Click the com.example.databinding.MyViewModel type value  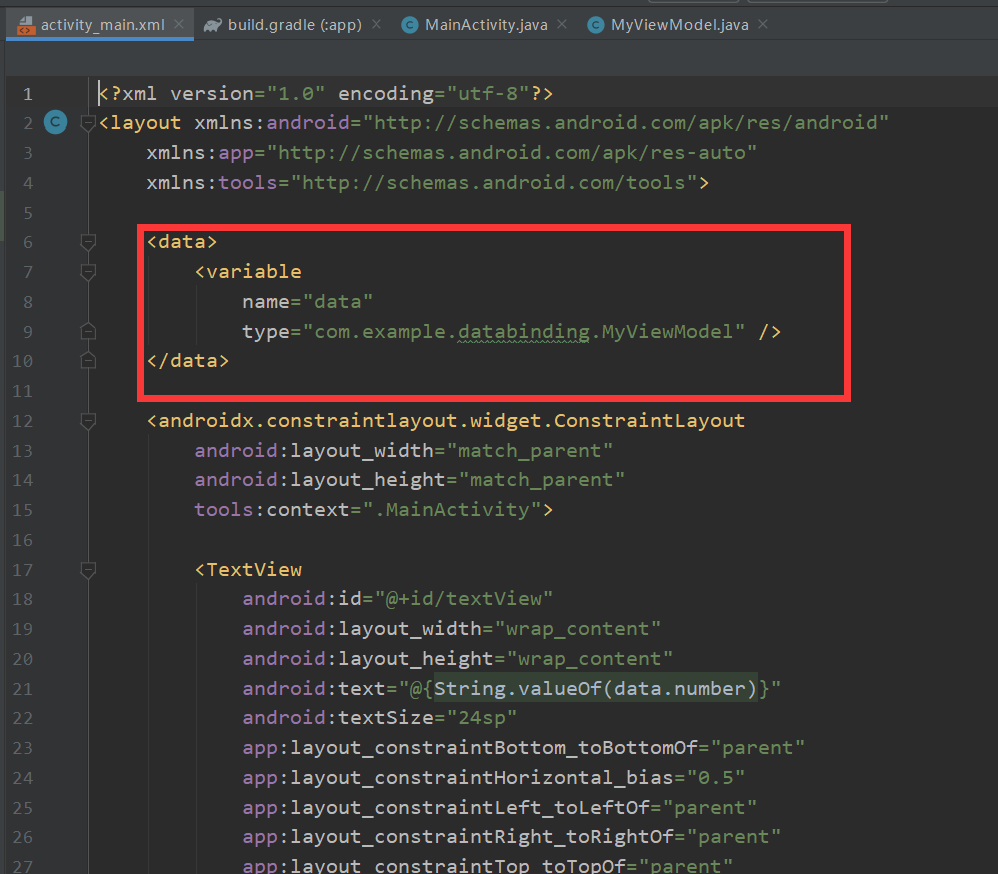tap(523, 332)
